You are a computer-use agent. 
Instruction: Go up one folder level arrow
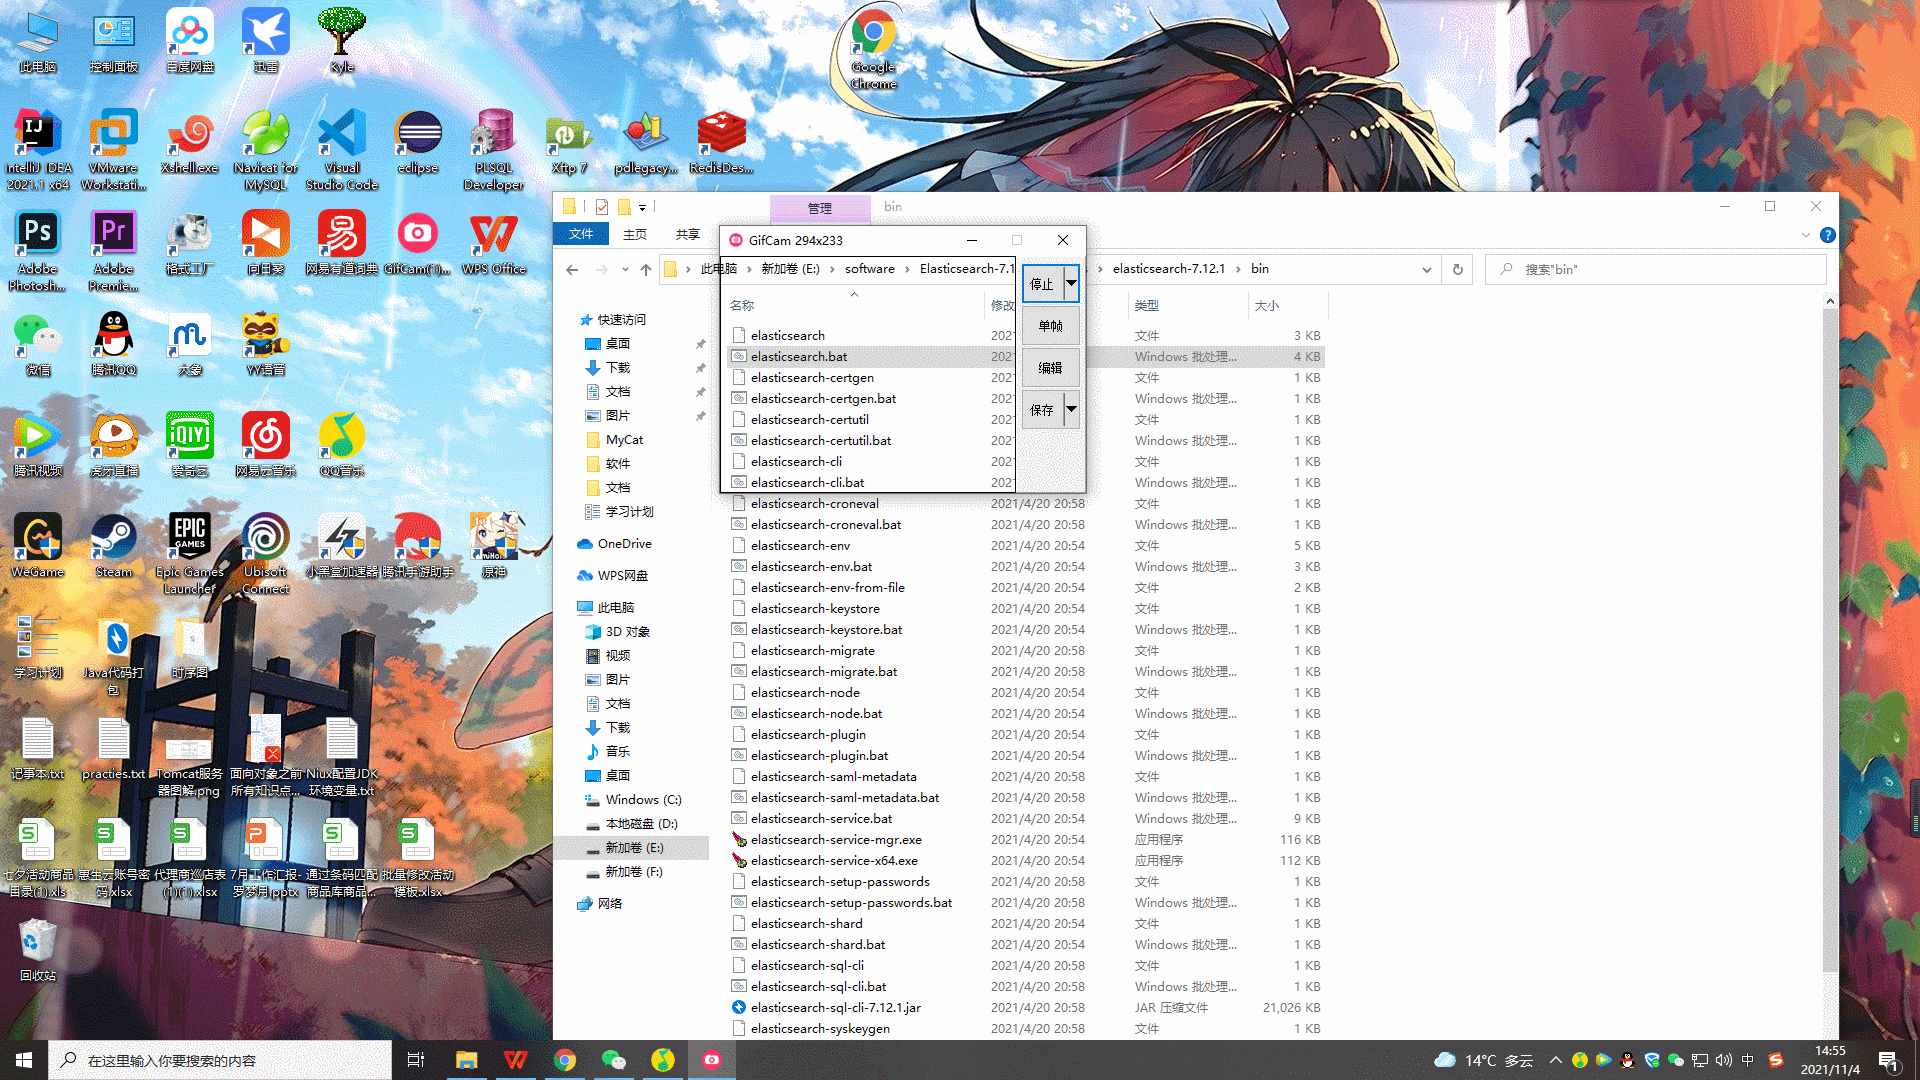tap(646, 269)
